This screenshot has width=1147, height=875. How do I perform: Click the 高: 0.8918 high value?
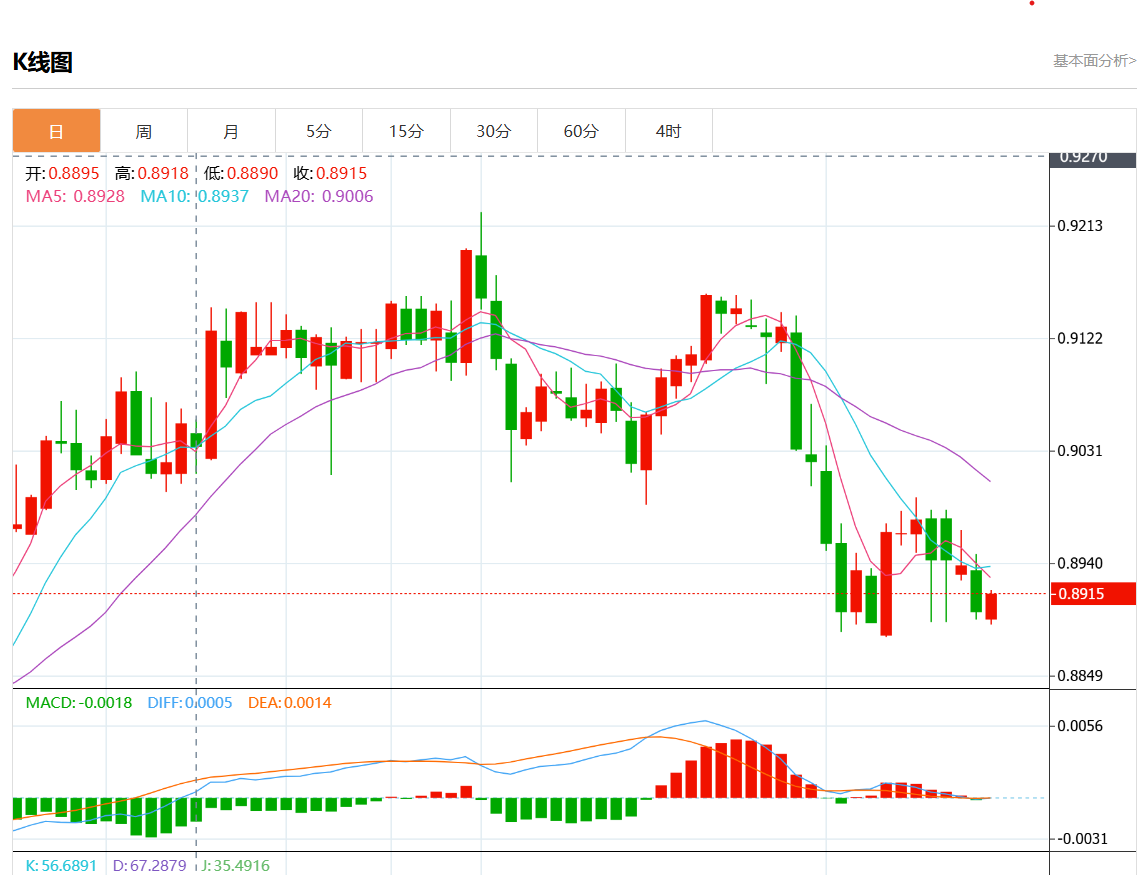pos(152,173)
